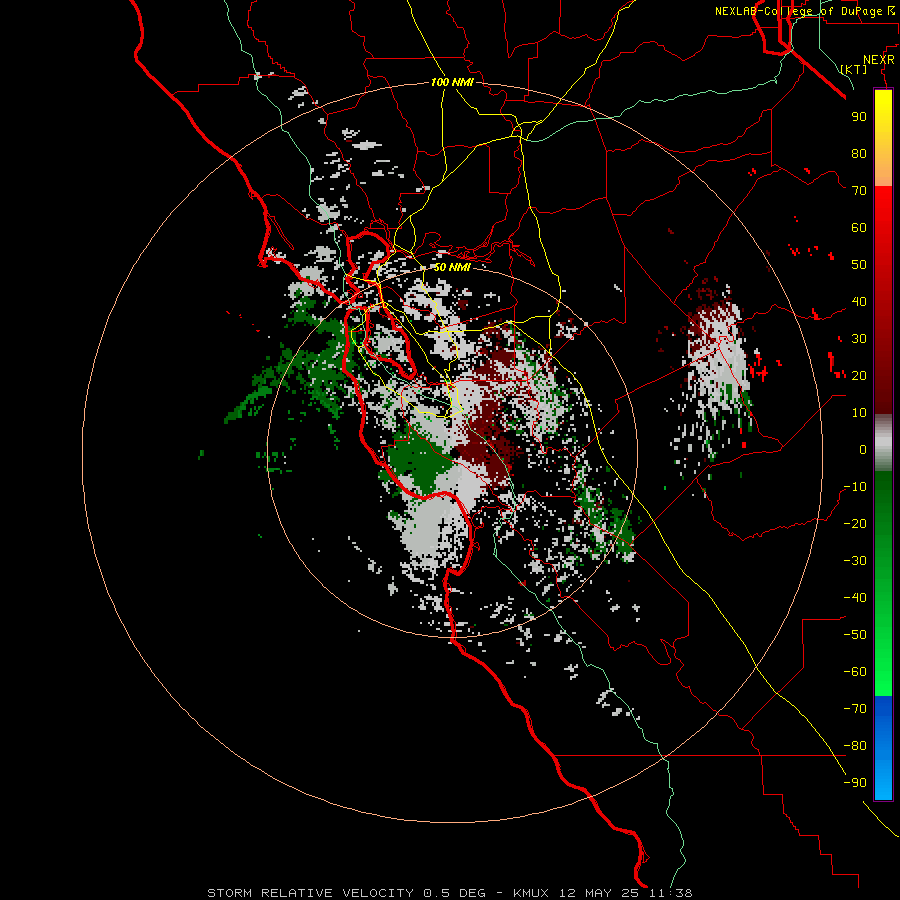
Task: Pick the bright green band near -60
Action: (x=883, y=672)
